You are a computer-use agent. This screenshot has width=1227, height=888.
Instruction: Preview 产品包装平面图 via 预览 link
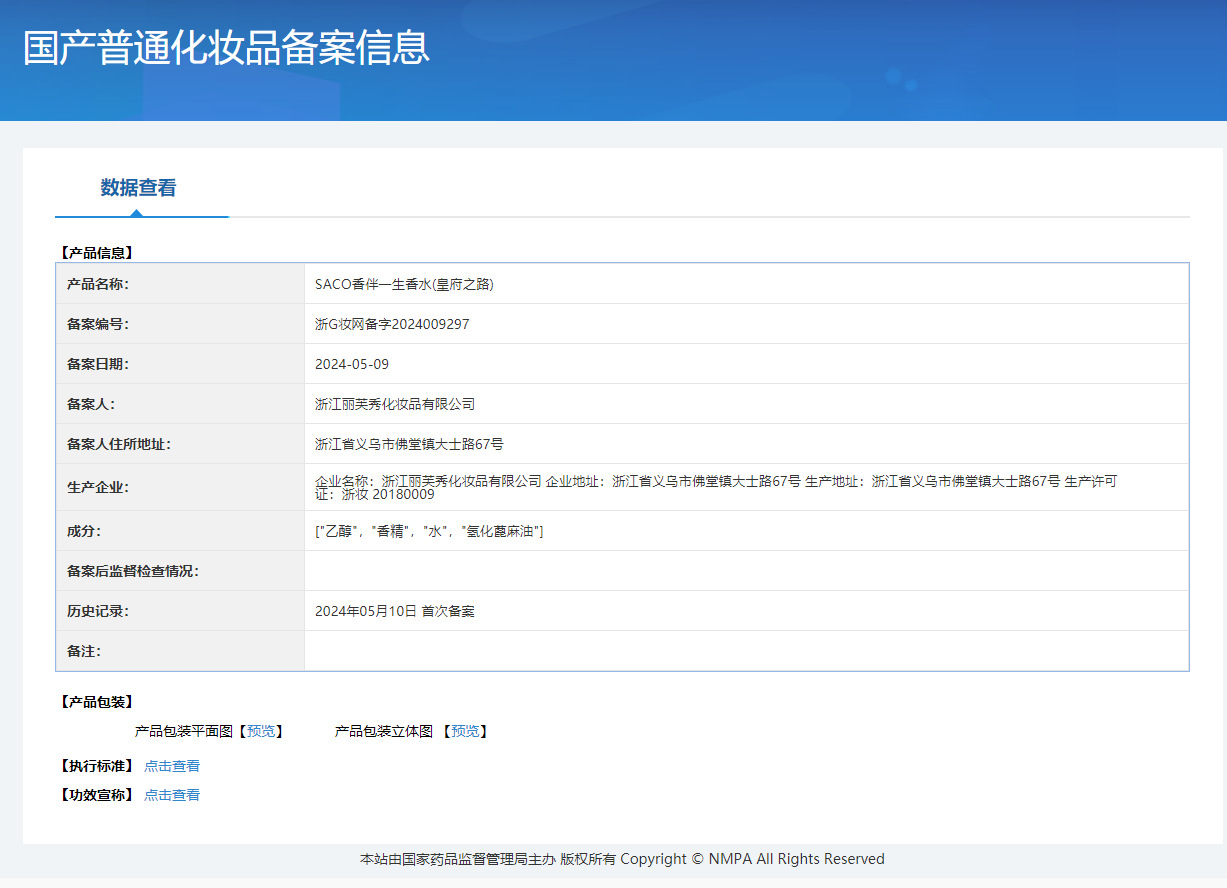[261, 731]
